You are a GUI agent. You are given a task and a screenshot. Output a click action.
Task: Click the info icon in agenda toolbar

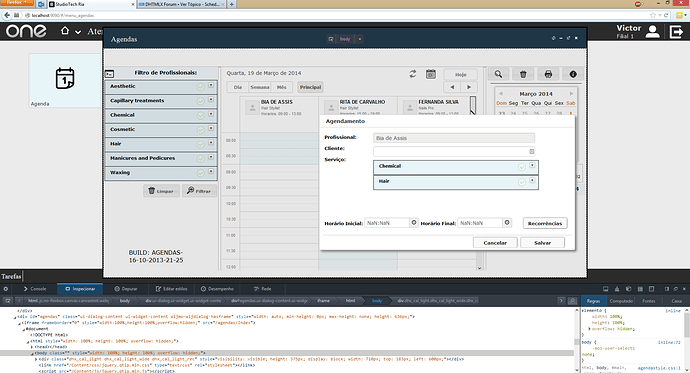click(573, 74)
